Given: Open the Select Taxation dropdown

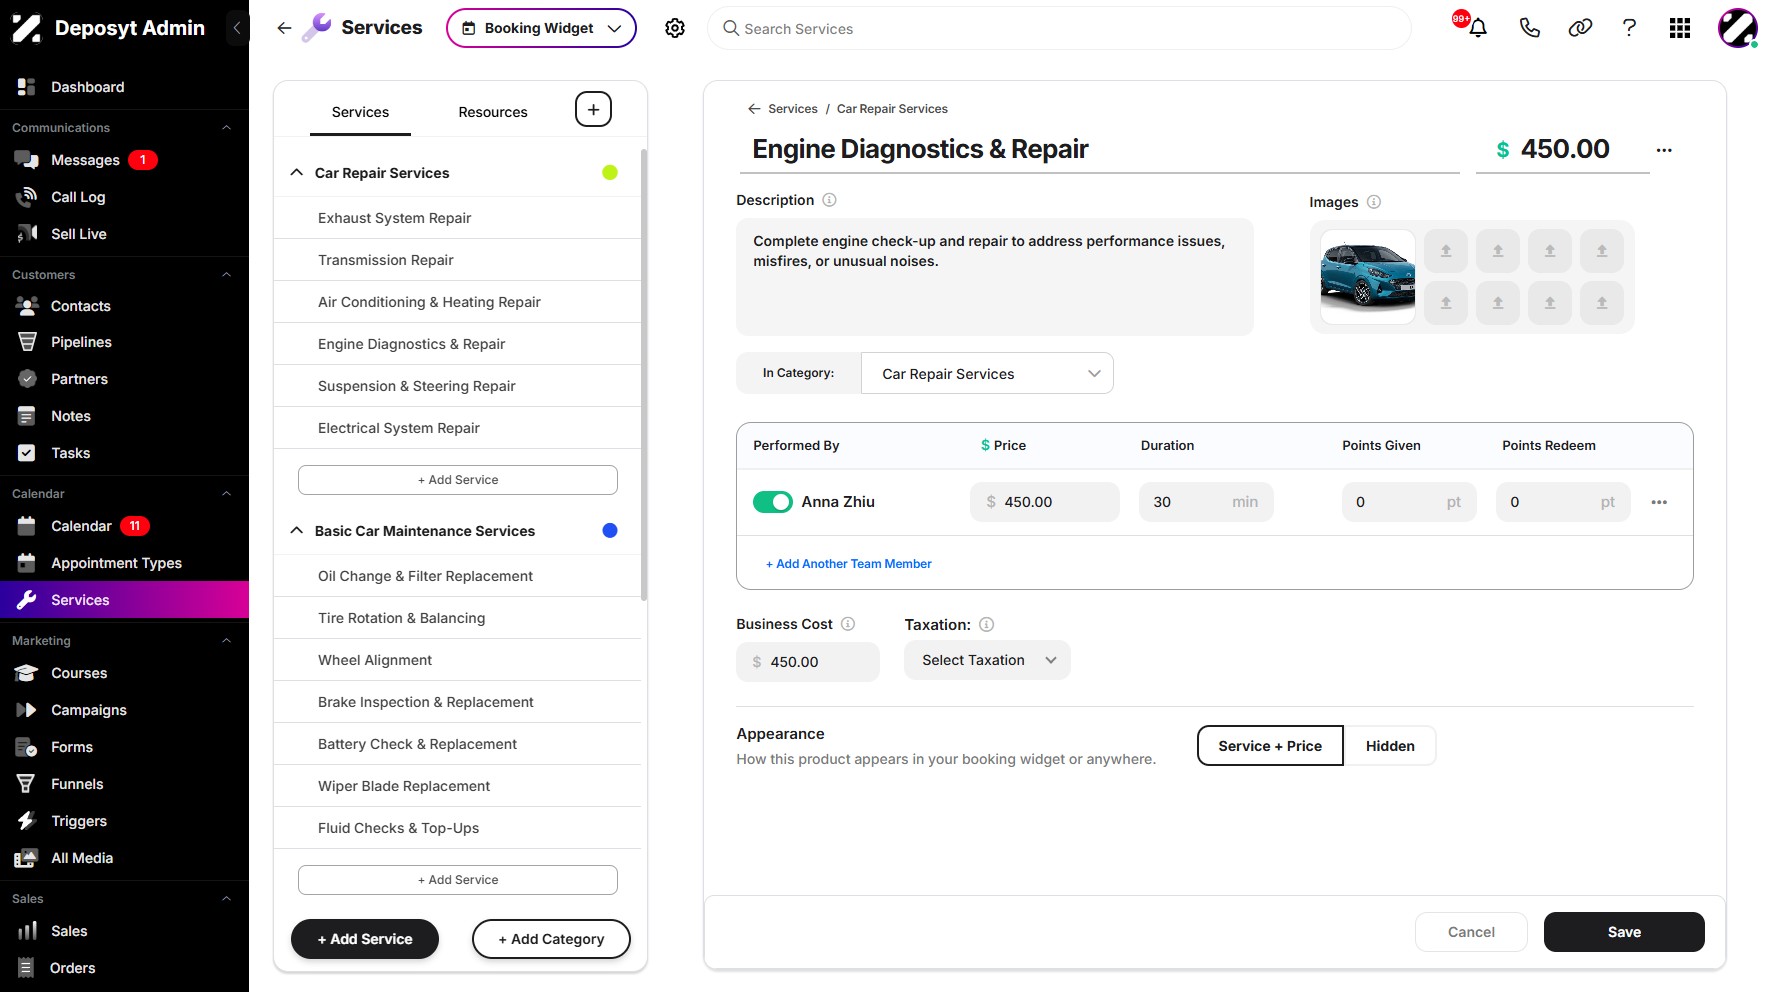Looking at the screenshot, I should pos(987,660).
